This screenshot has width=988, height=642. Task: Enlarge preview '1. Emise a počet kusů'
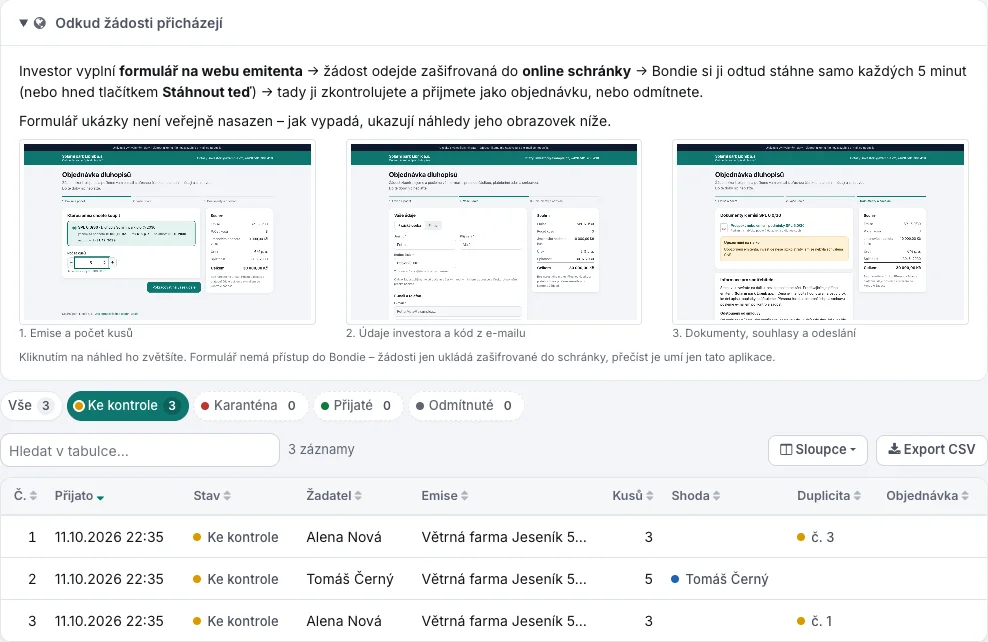(168, 232)
